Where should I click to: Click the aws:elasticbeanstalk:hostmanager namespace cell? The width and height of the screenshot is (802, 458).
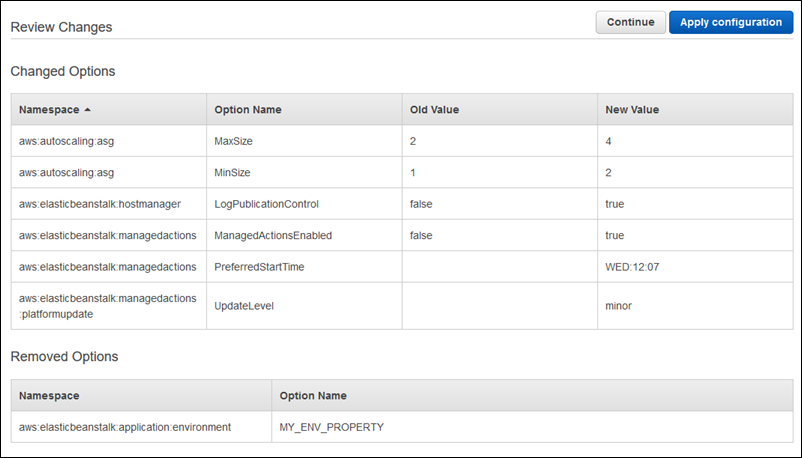99,204
